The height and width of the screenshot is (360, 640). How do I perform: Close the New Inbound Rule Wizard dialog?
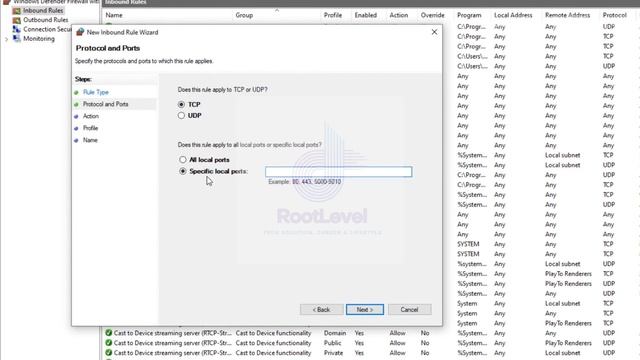click(434, 32)
